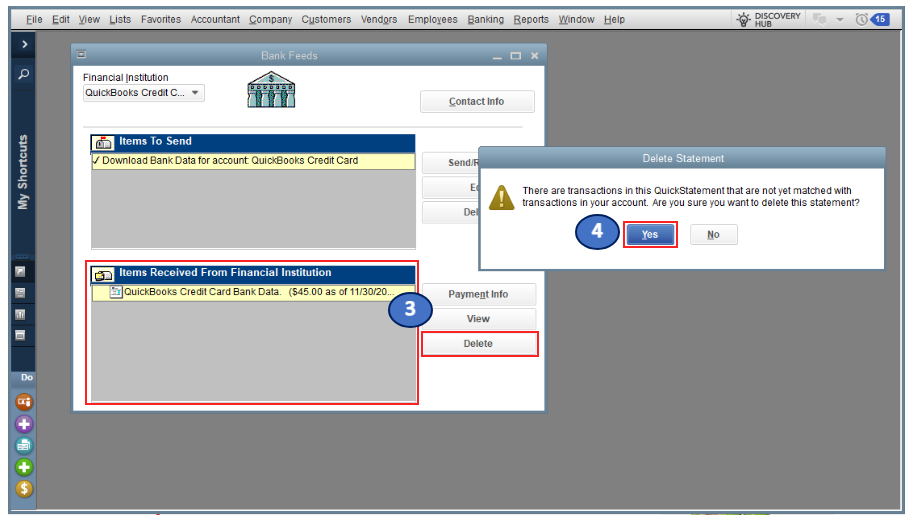The width and height of the screenshot is (911, 522).
Task: Maximize the Bank Feeds window
Action: coord(515,56)
